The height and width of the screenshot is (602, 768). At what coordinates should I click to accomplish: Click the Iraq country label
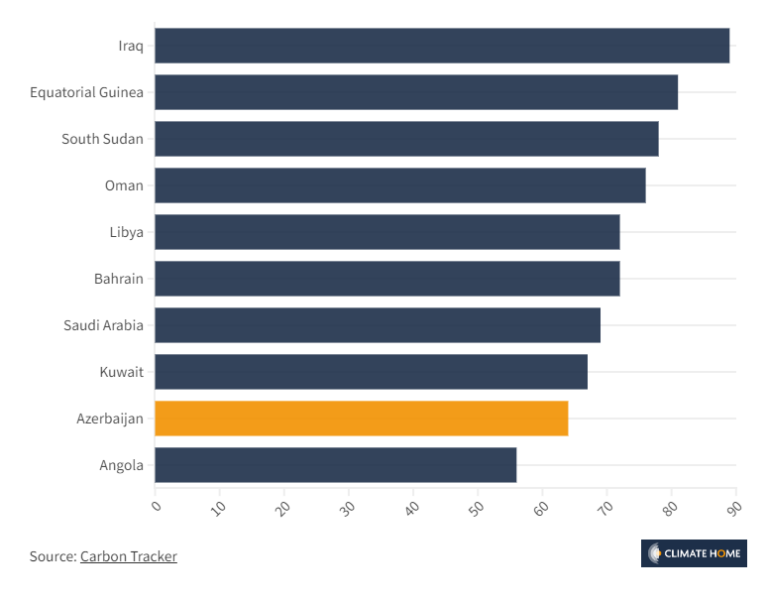131,46
